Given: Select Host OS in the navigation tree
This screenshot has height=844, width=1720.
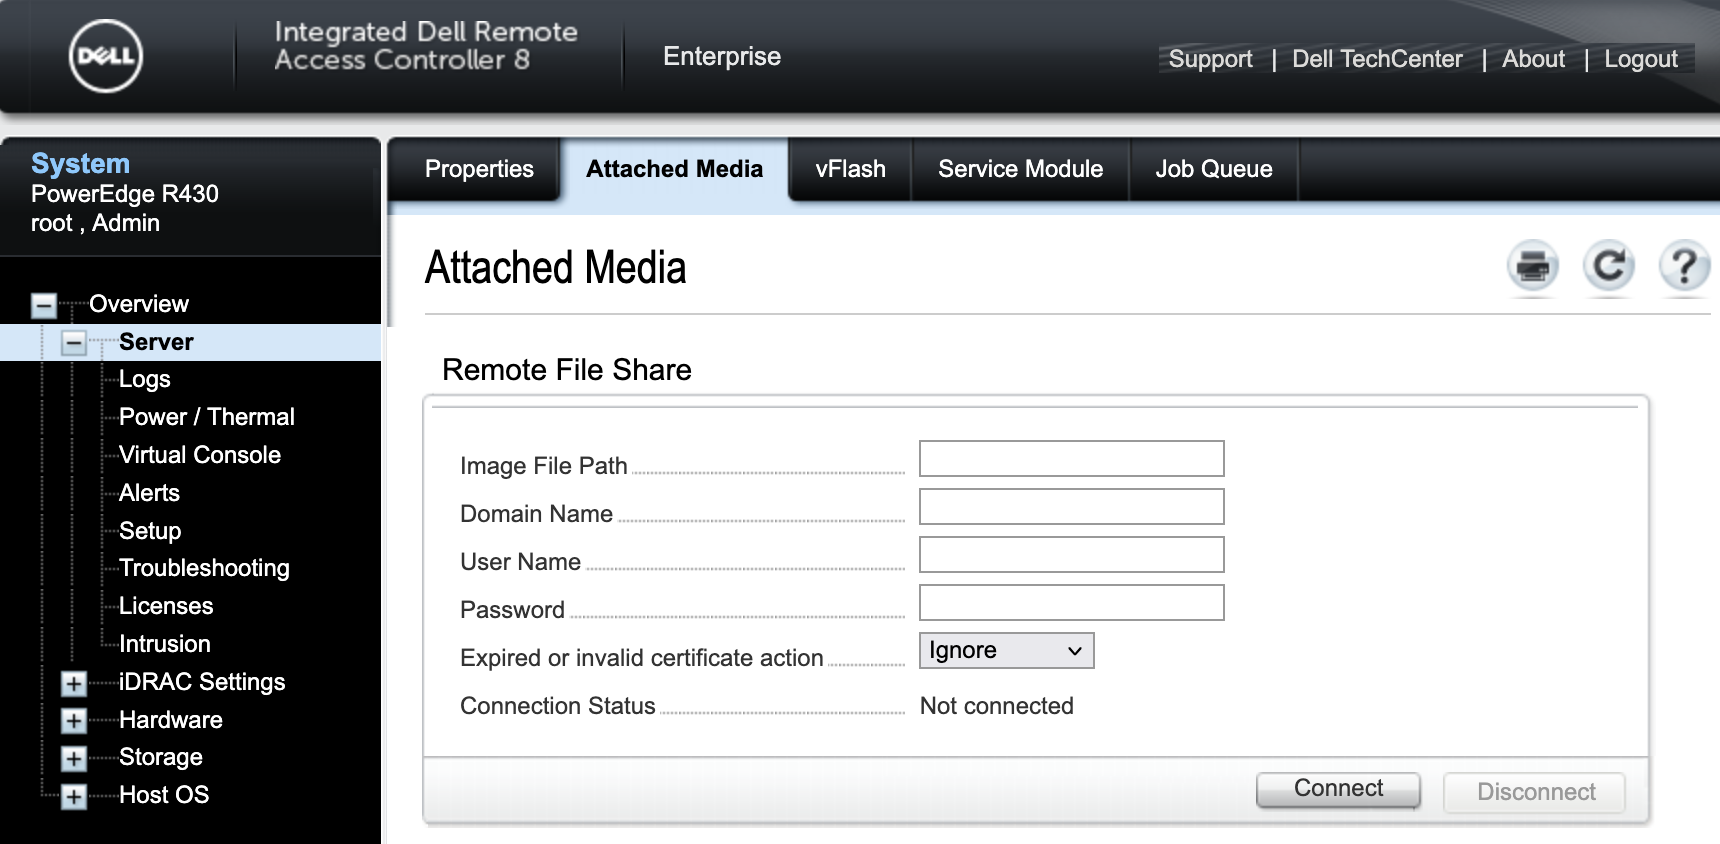Looking at the screenshot, I should (164, 795).
